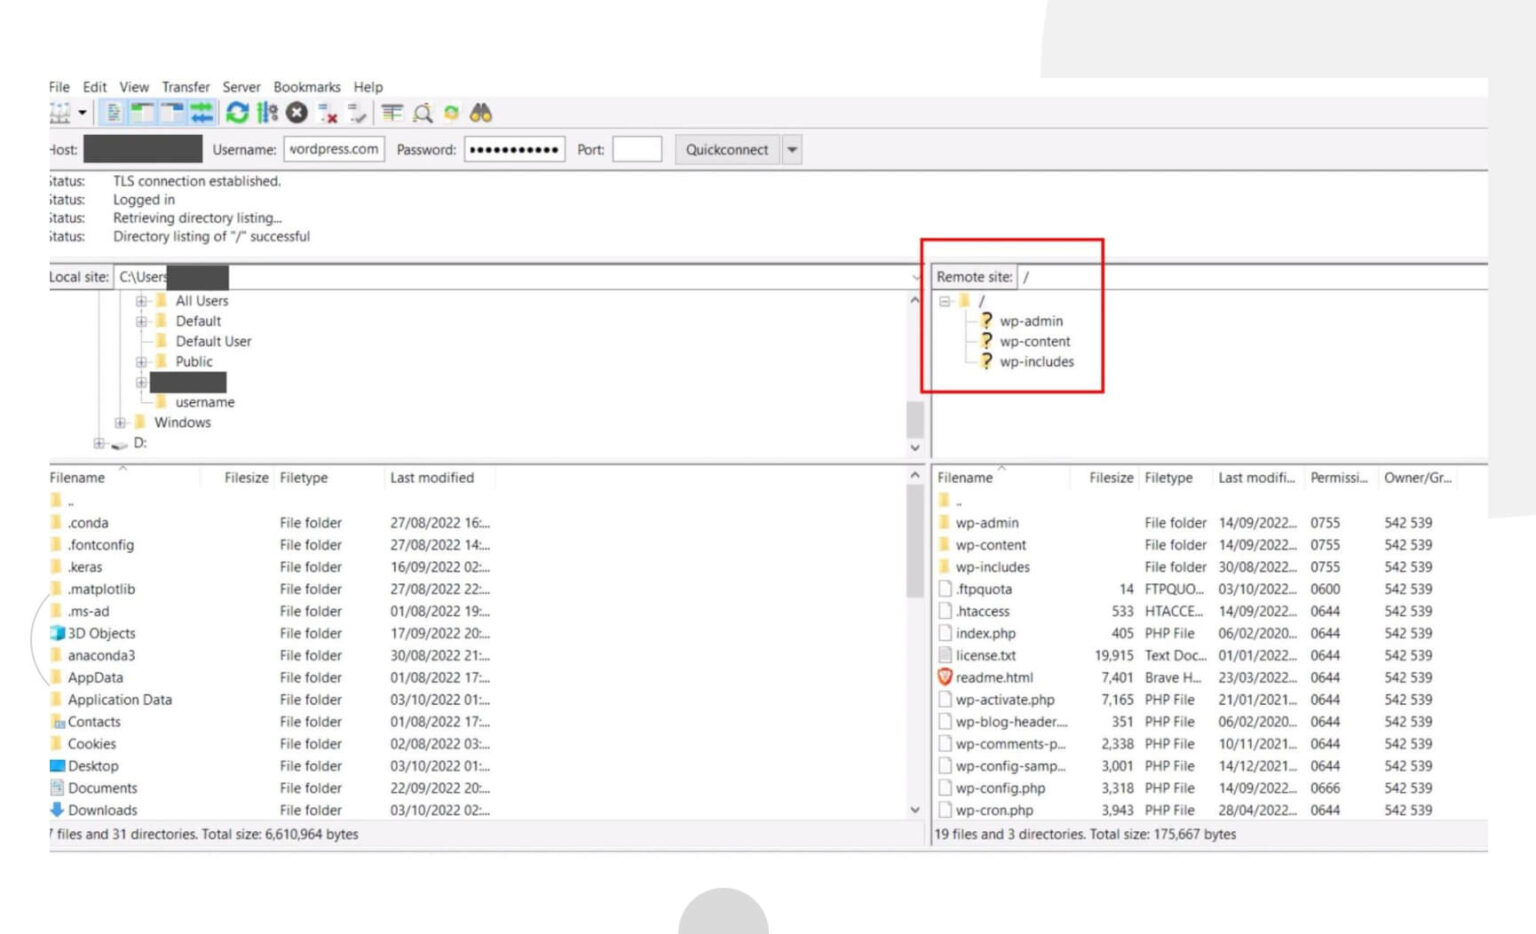The image size is (1536, 934).
Task: Click the Quickconnect button
Action: point(728,149)
